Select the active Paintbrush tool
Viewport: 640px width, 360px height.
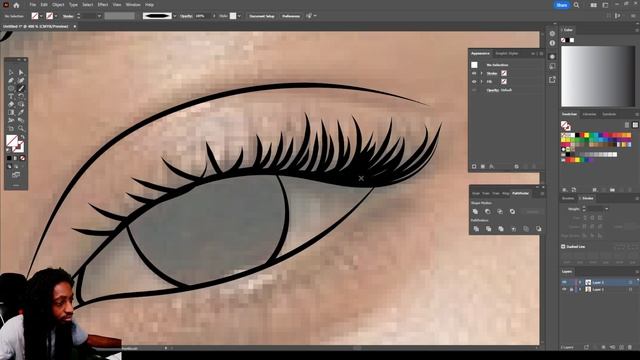tap(21, 88)
